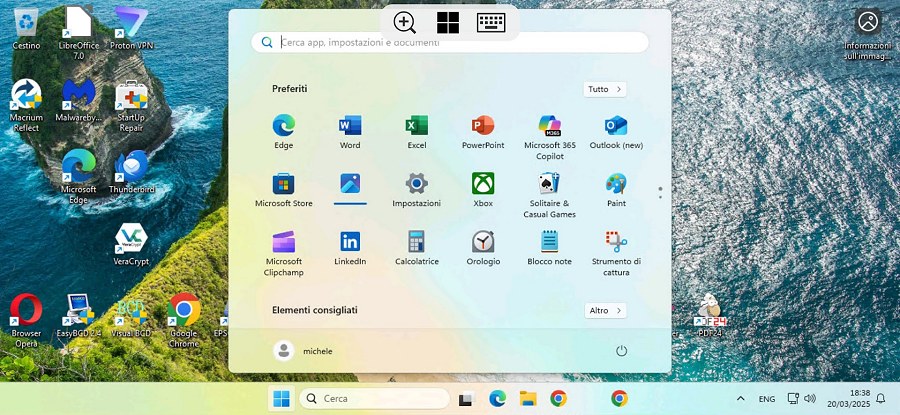Select the Browser Opera desktop icon
Image resolution: width=900 pixels, height=415 pixels.
click(26, 321)
